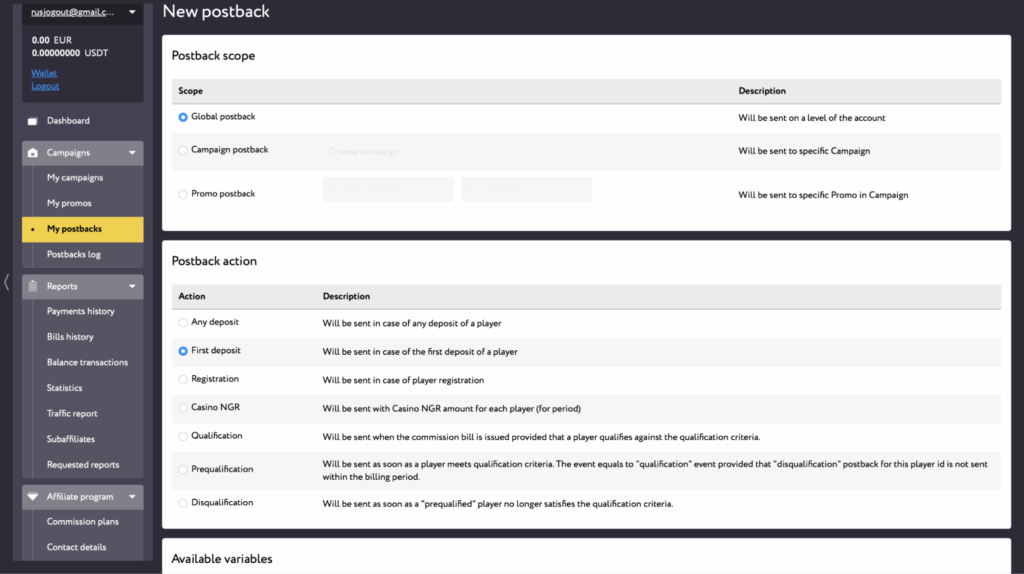Screen dimensions: 1024x574
Task: Toggle the Affiliate program menu arrow
Action: click(132, 497)
